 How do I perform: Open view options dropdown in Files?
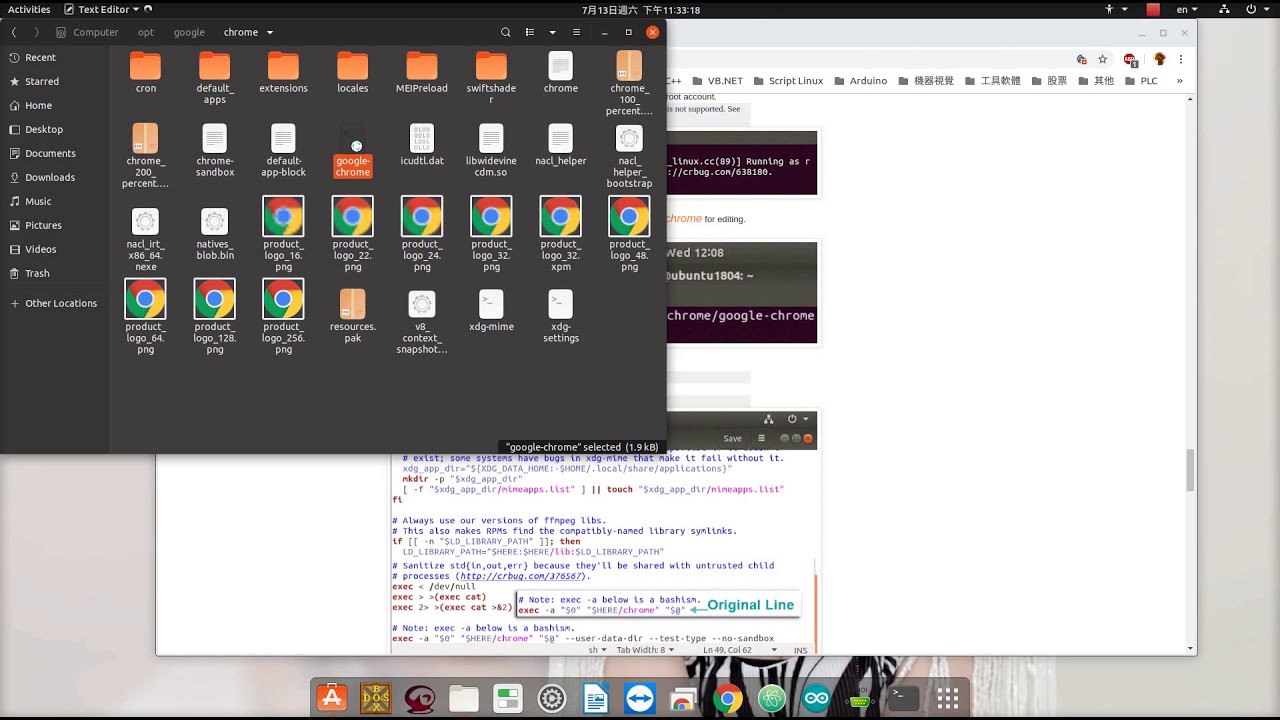coord(552,32)
